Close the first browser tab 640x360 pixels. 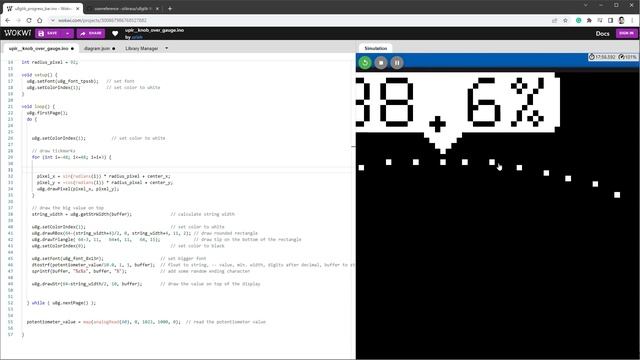tap(78, 8)
